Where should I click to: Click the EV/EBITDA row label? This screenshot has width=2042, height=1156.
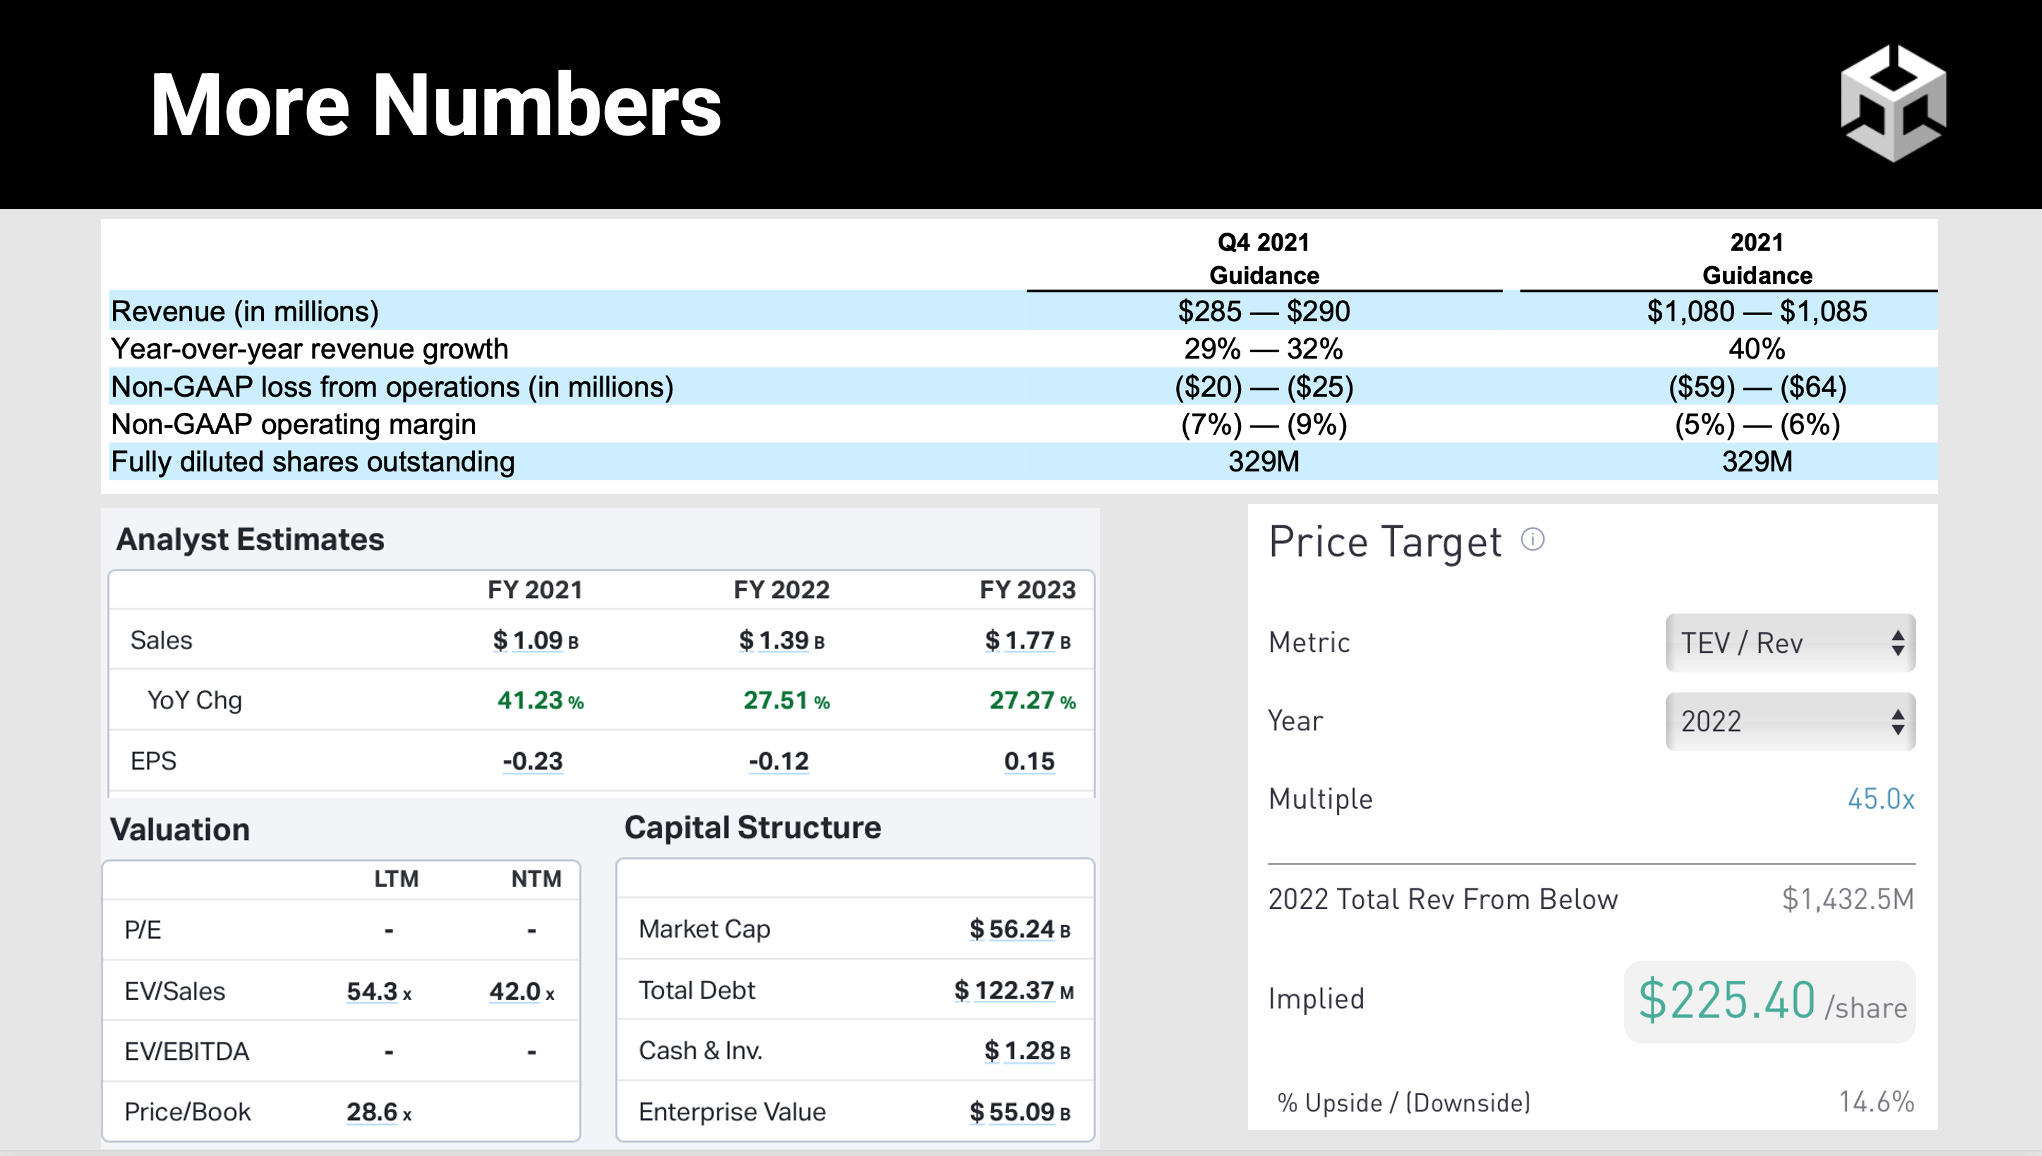pos(187,1052)
